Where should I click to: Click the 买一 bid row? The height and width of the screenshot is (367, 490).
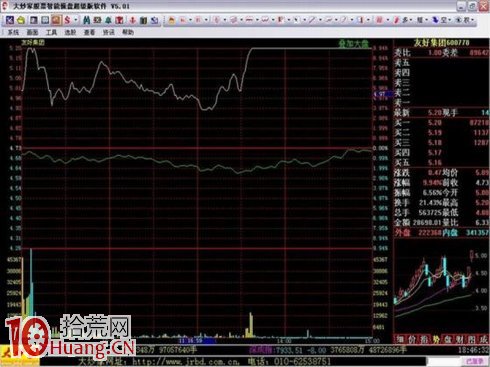[441, 123]
